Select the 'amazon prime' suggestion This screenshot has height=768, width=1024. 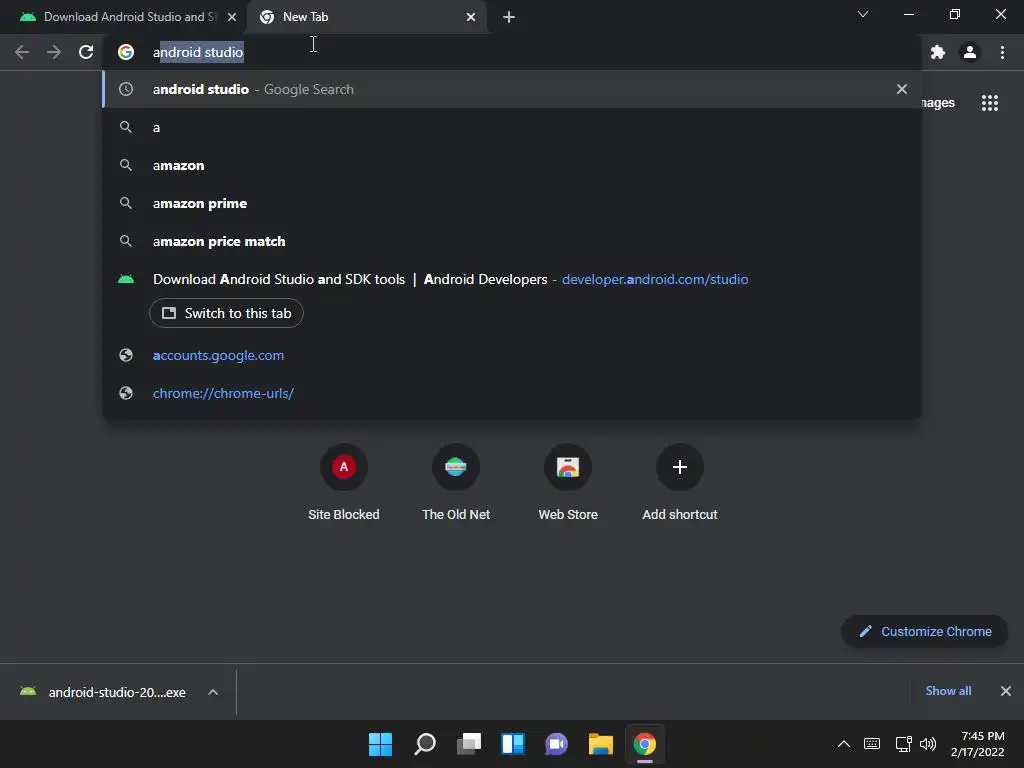[512, 203]
